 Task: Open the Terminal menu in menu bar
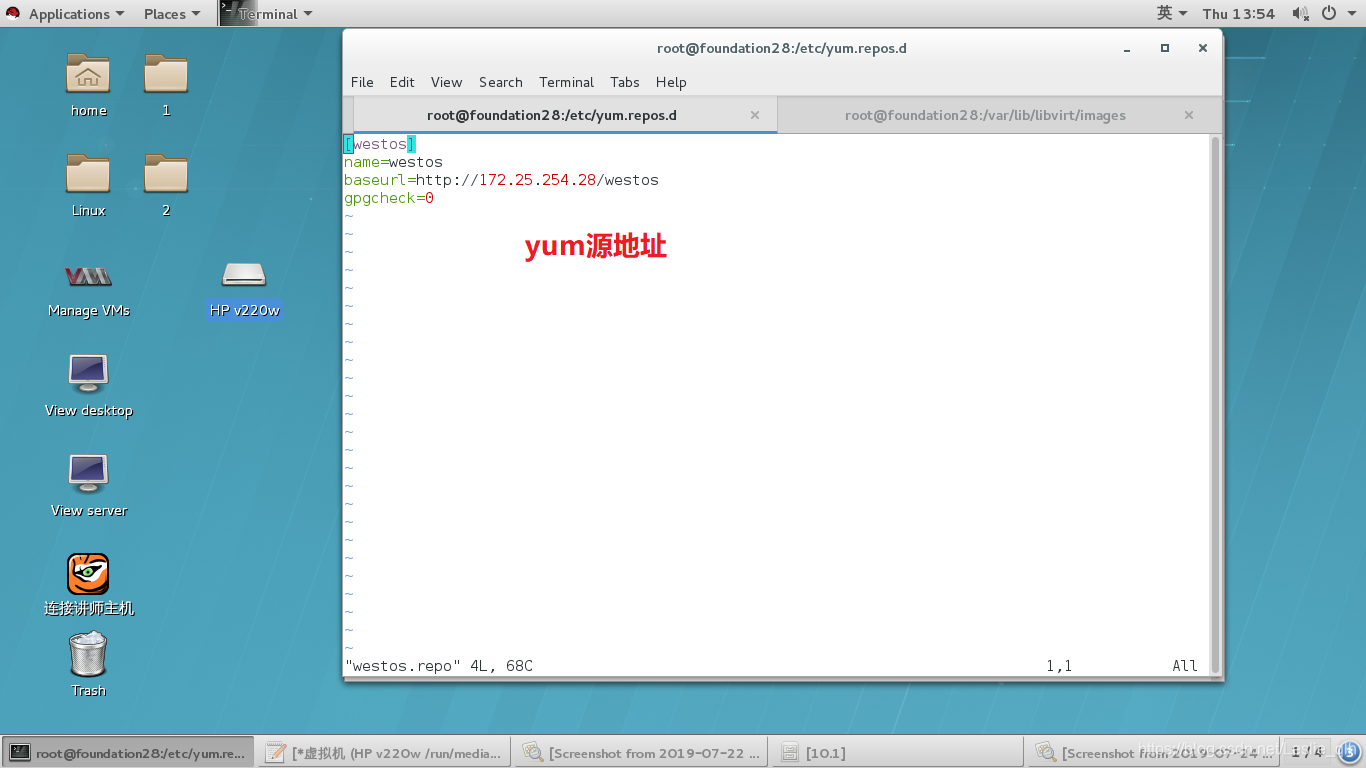[566, 82]
